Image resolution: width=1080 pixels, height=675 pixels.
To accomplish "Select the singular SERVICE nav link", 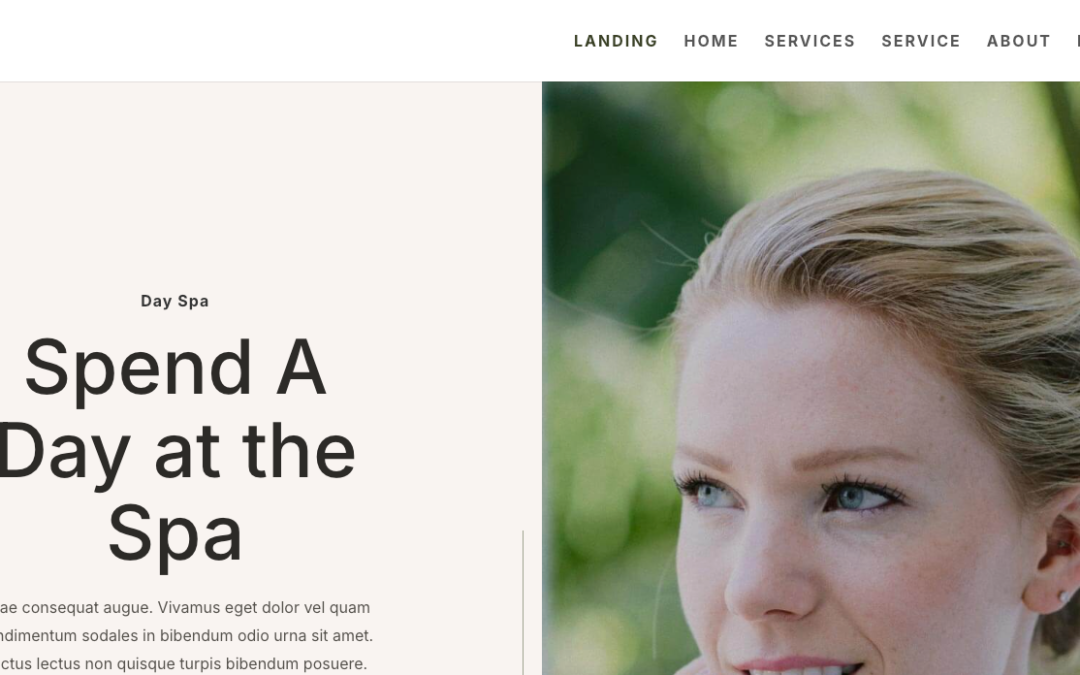I will click(x=921, y=41).
